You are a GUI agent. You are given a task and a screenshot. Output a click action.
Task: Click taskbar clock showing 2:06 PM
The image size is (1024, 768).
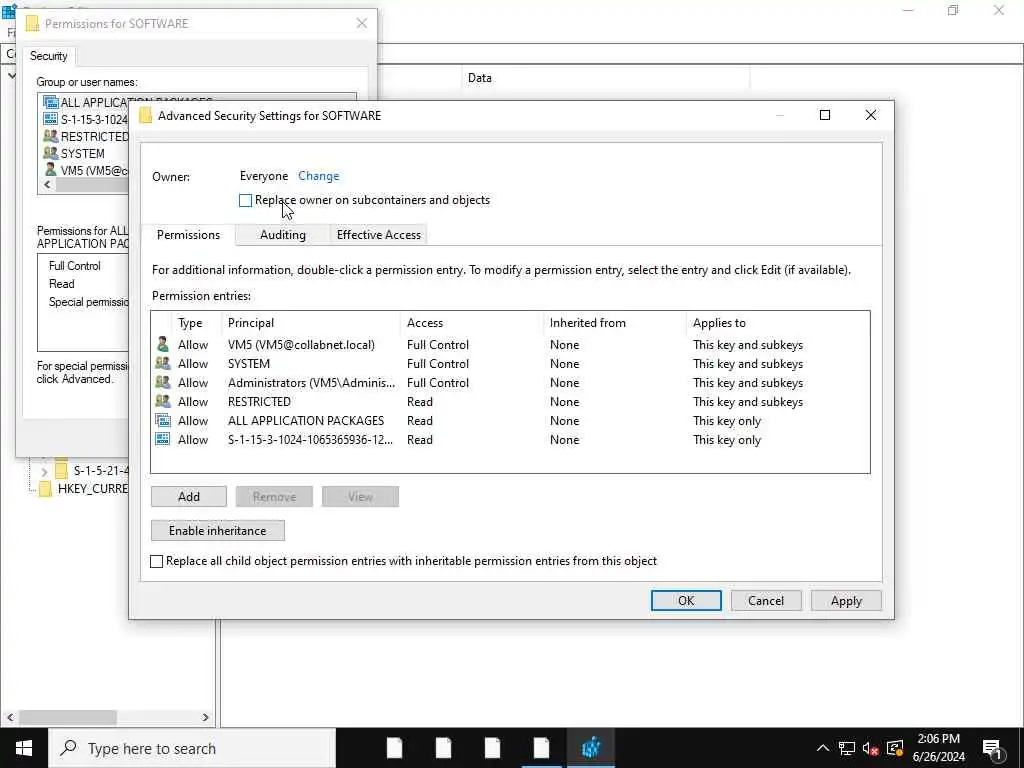coord(938,748)
